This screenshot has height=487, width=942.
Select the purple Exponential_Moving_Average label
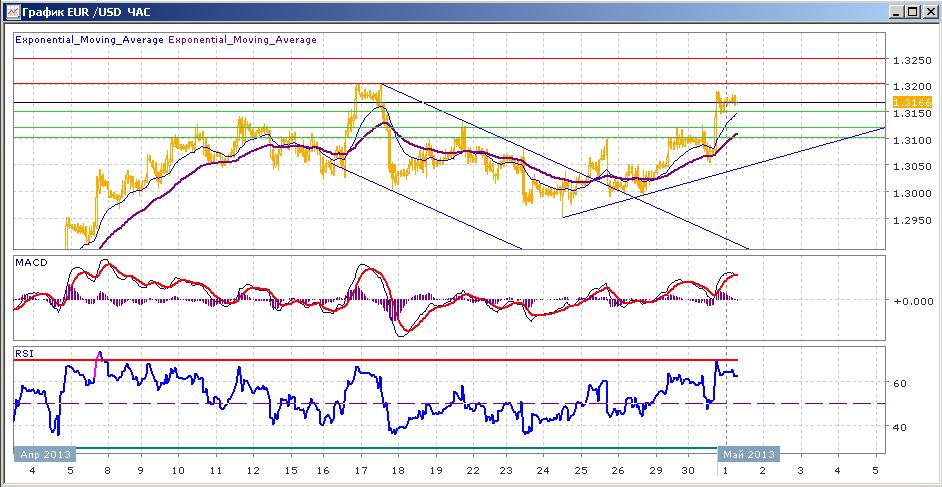point(242,40)
